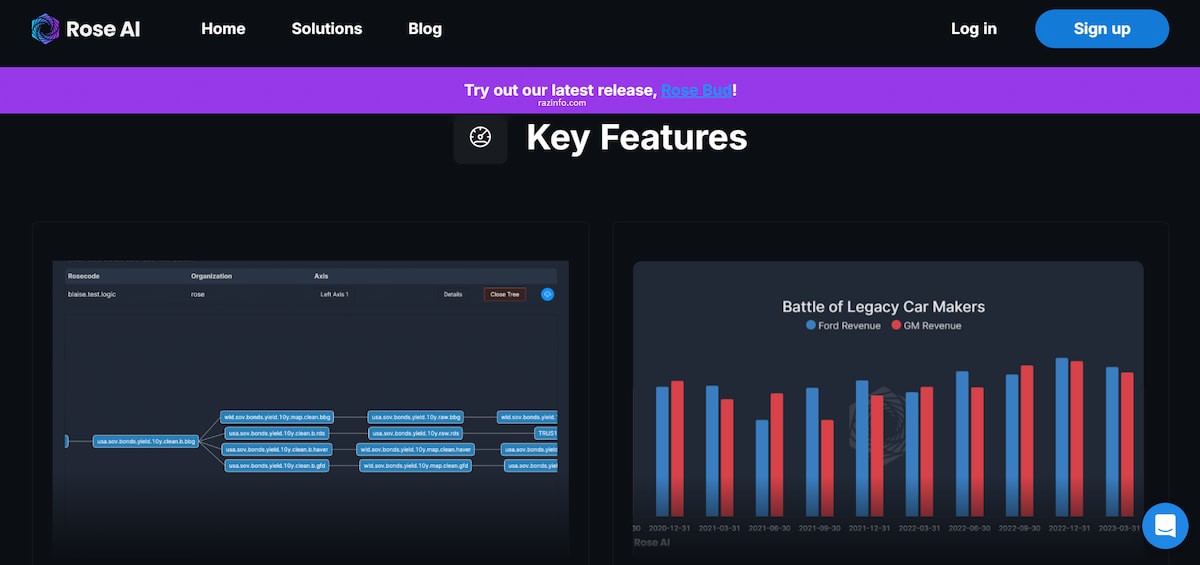Click the Axis column header
Viewport: 1200px width, 565px height.
[321, 276]
